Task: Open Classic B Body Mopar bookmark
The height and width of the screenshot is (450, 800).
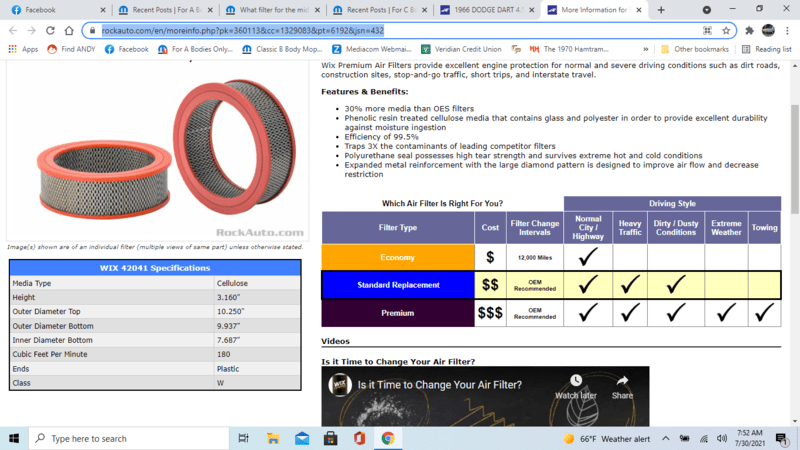Action: pyautogui.click(x=282, y=49)
